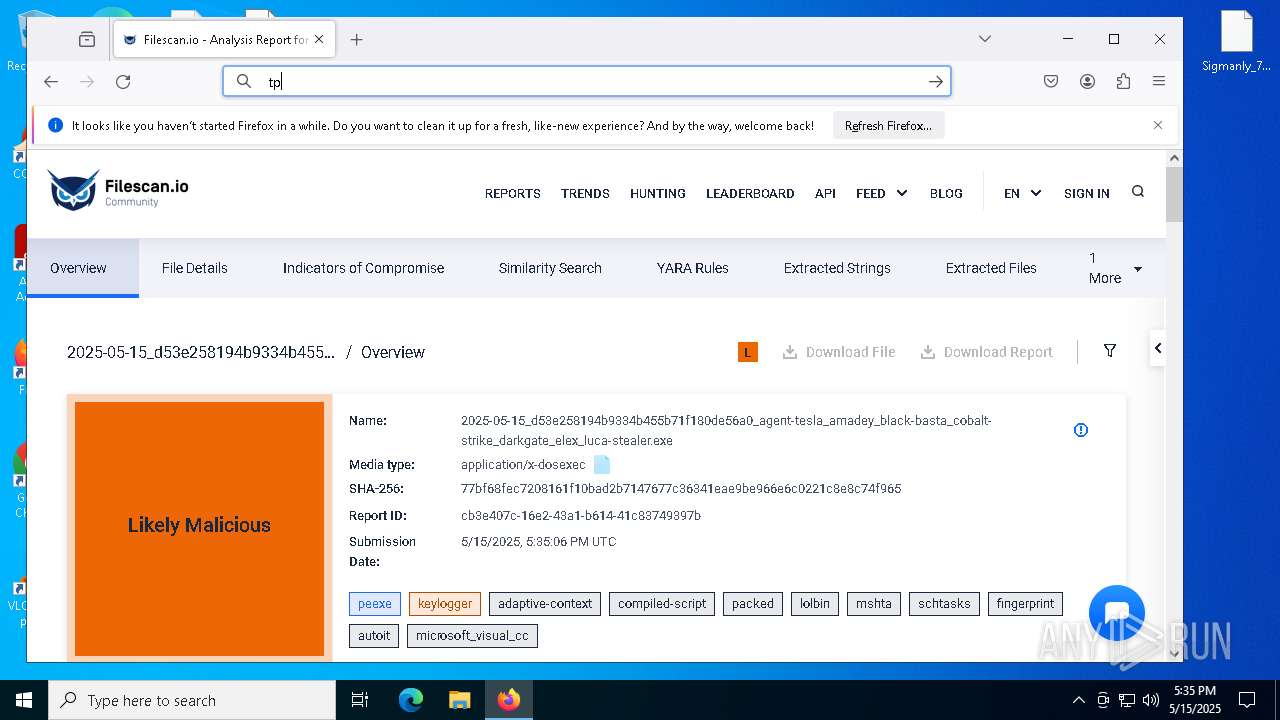This screenshot has height=720, width=1280.
Task: Open Task View on taskbar
Action: (360, 700)
